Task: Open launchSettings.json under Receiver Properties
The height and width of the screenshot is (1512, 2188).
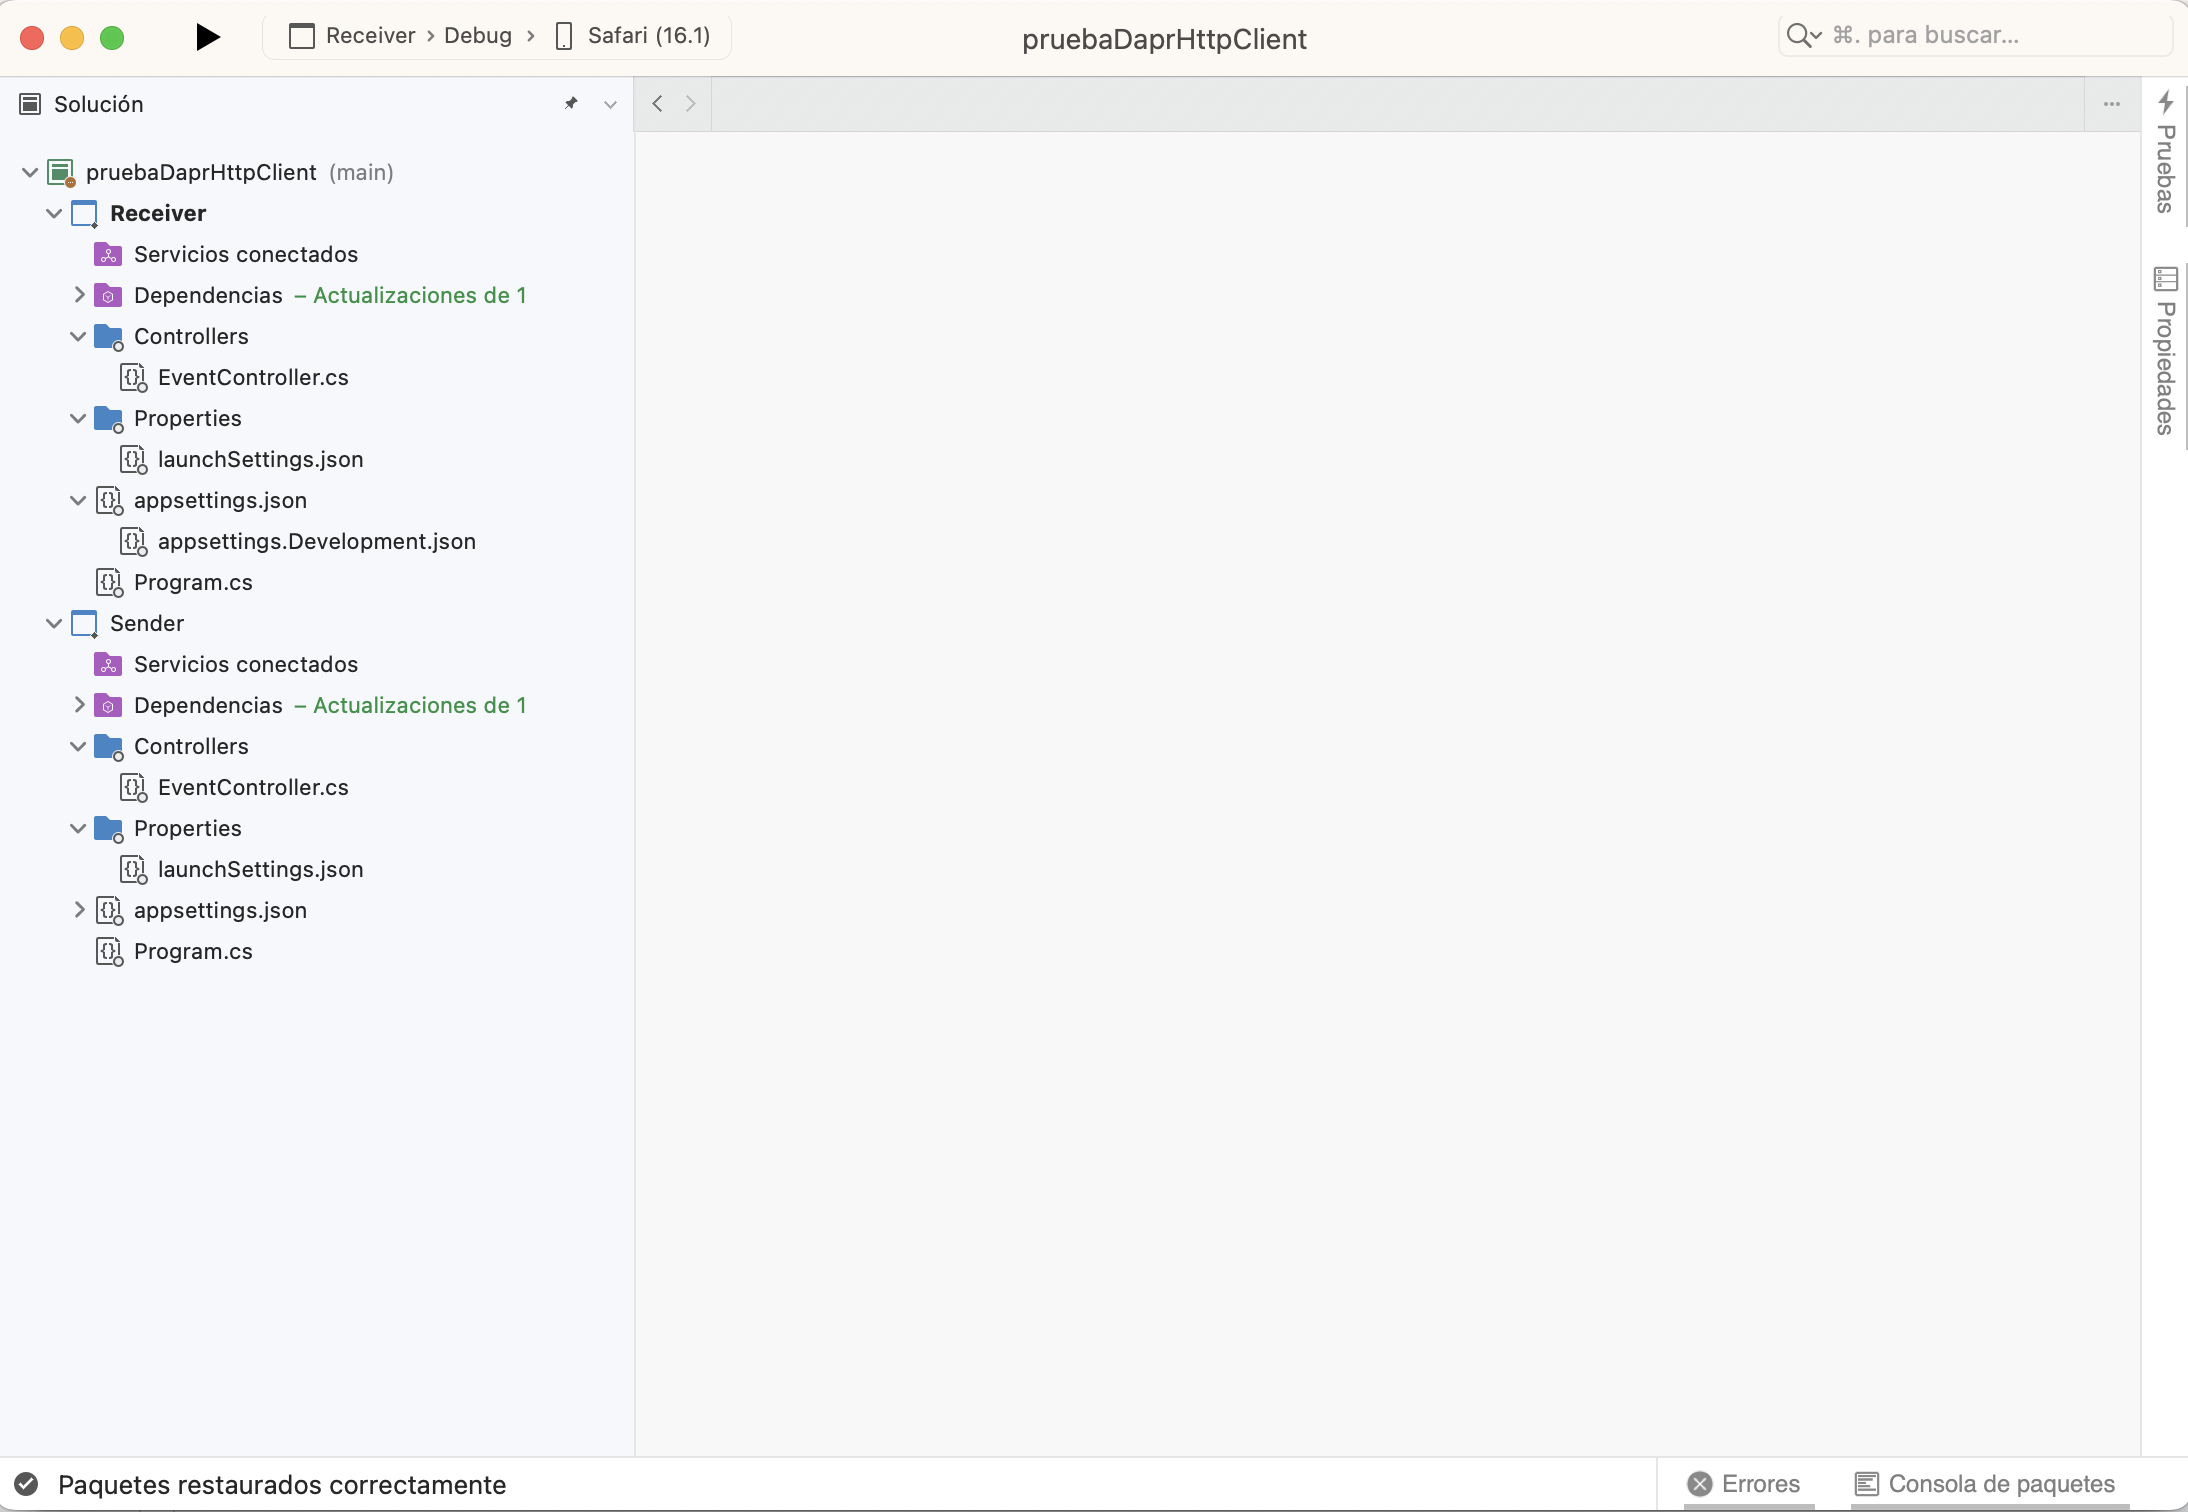Action: pos(261,459)
